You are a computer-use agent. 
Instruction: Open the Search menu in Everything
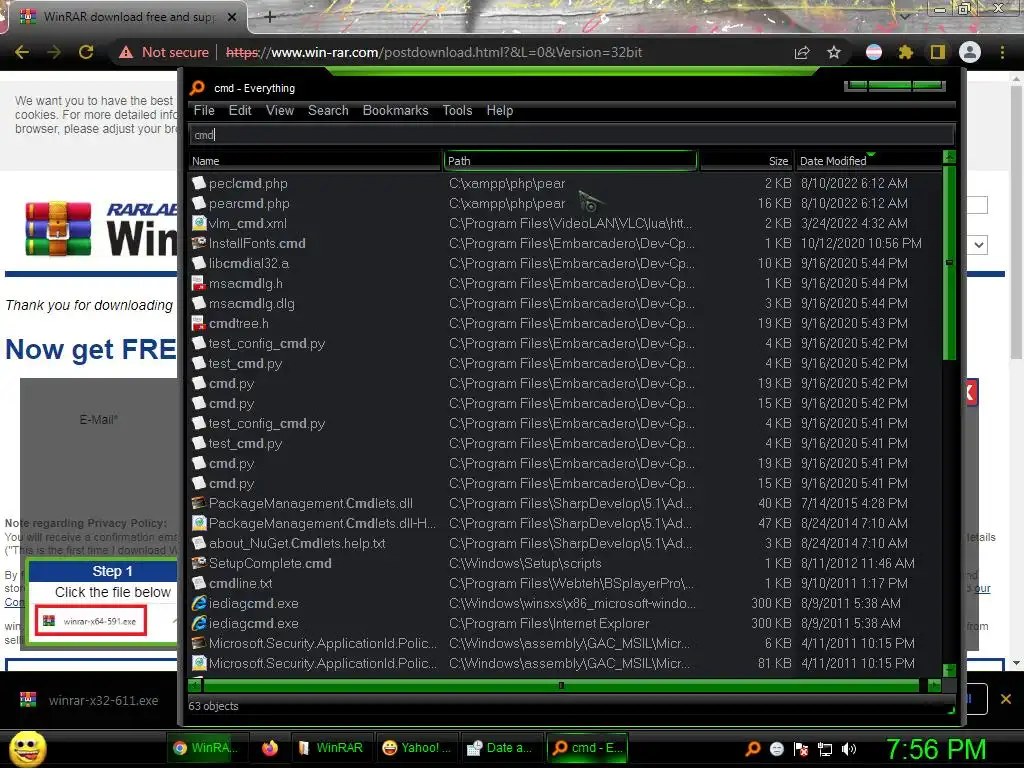point(328,110)
